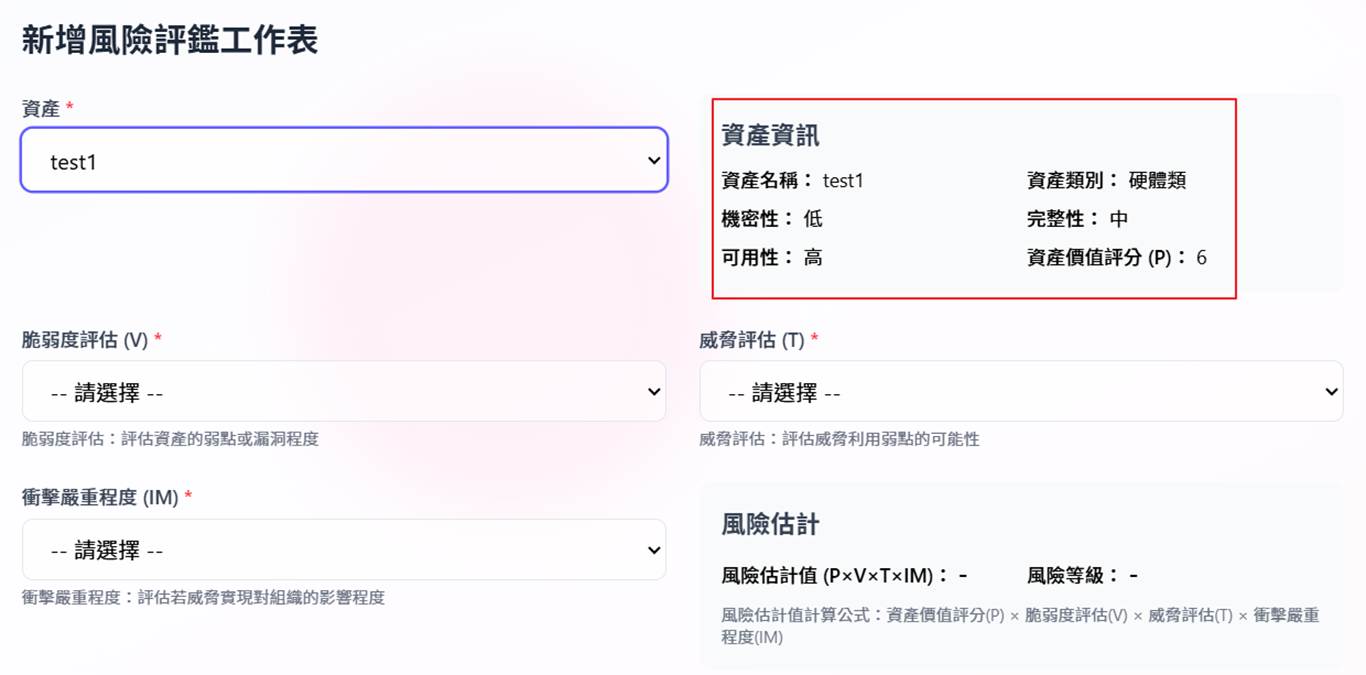Click the 完整性 中 entry
Screen dimensions: 1366x675
(1077, 219)
